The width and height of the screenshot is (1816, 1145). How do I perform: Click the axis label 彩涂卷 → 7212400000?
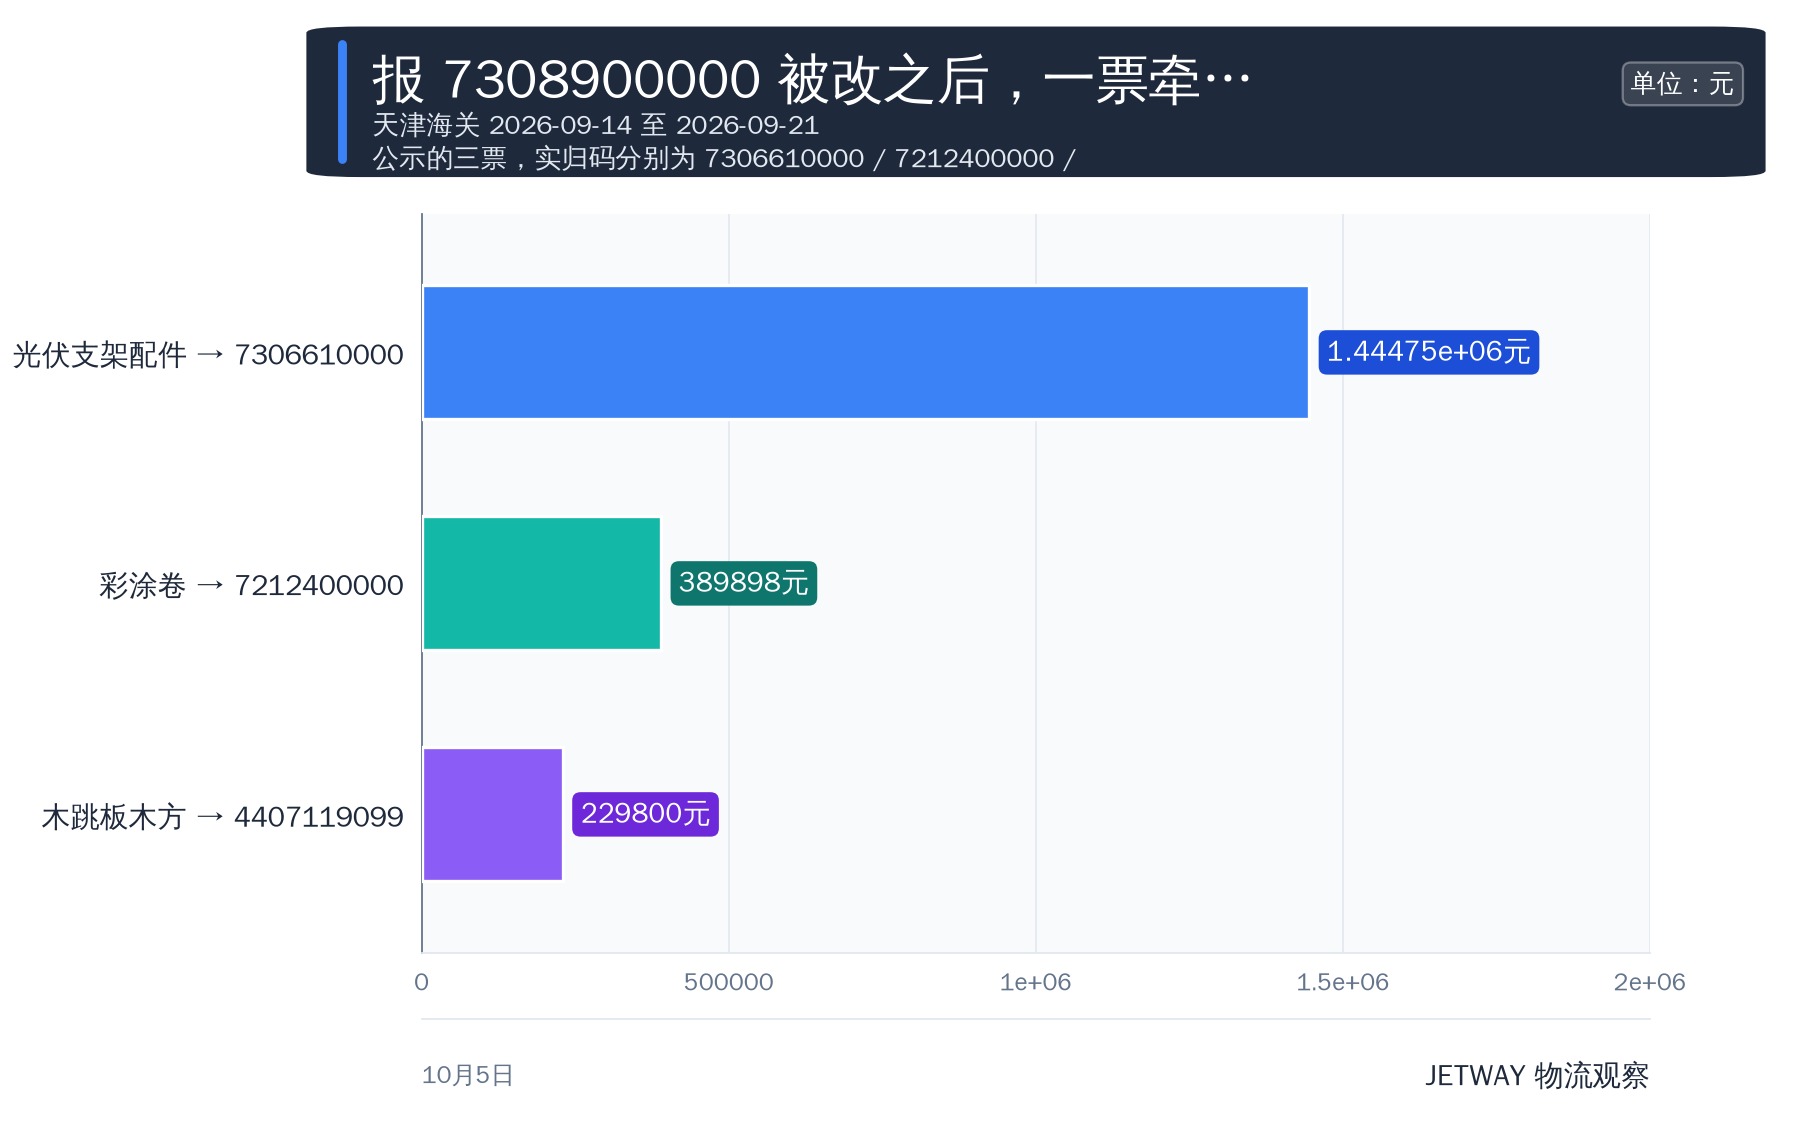(251, 585)
